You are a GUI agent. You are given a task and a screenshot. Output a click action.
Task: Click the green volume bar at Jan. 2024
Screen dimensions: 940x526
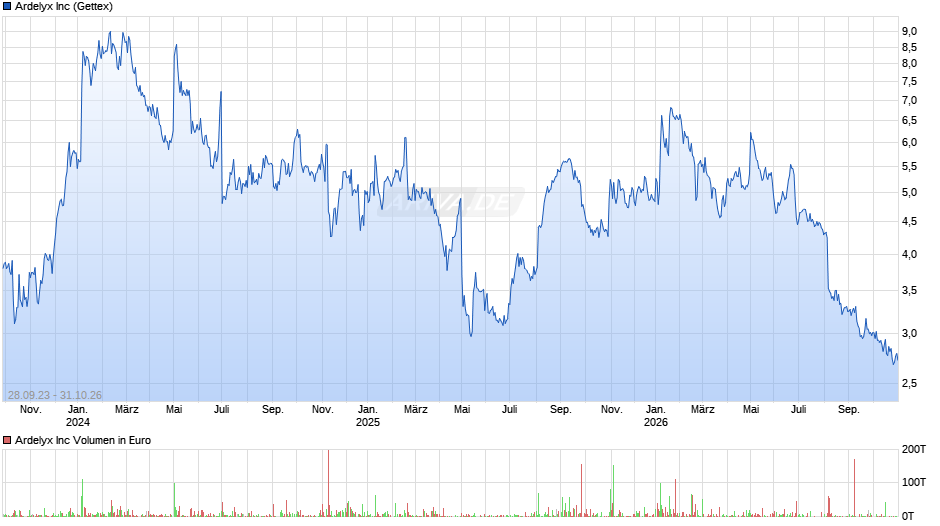82,498
